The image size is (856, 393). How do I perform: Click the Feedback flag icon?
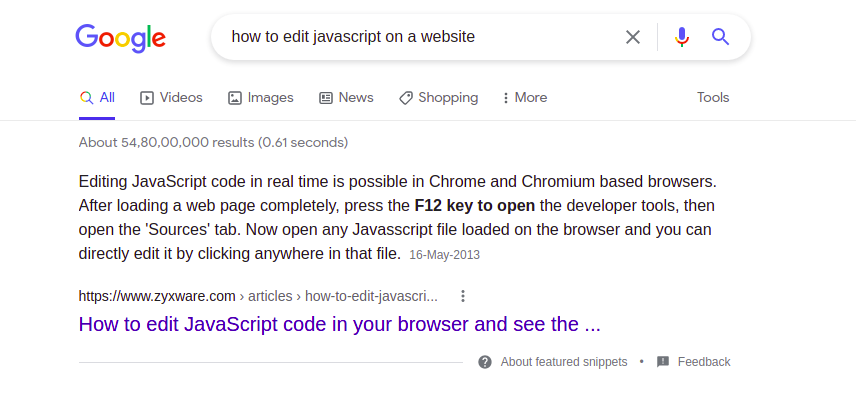(663, 362)
